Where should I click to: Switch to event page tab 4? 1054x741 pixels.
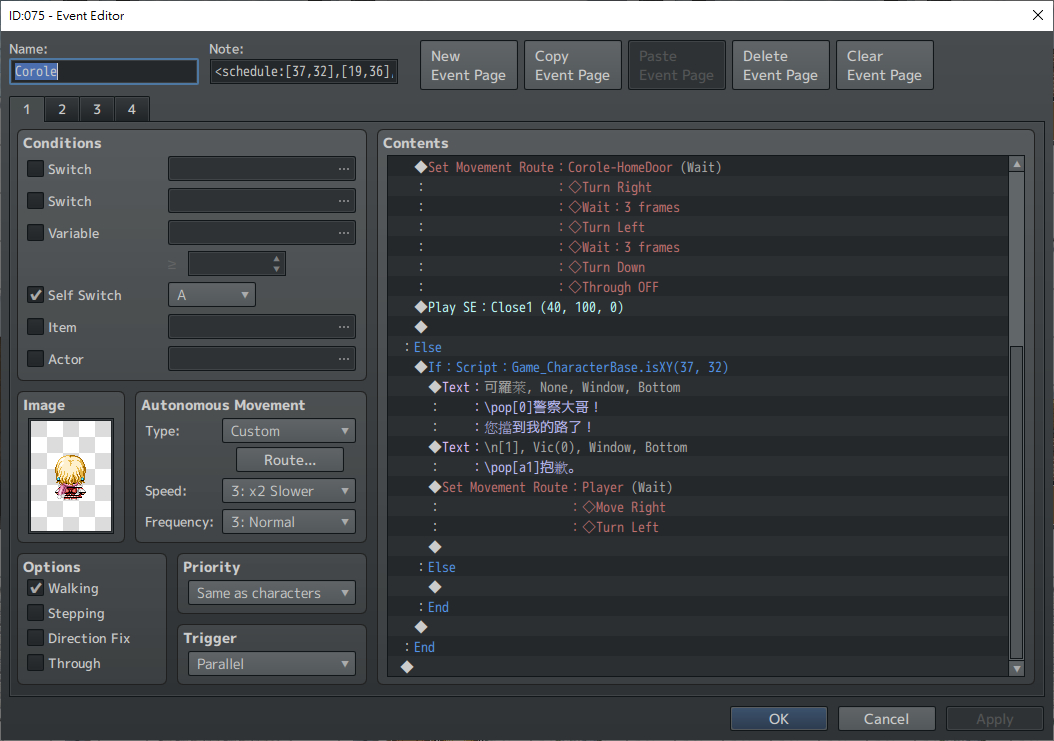tap(132, 109)
